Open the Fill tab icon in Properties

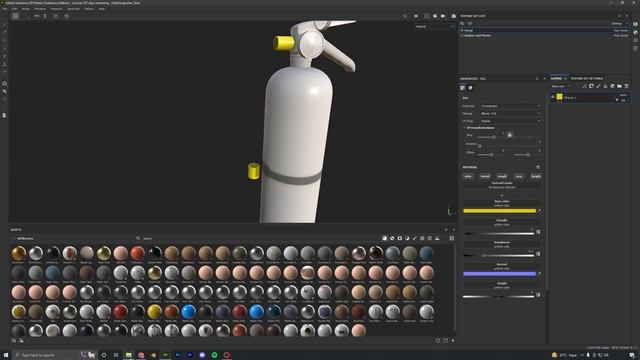click(462, 88)
